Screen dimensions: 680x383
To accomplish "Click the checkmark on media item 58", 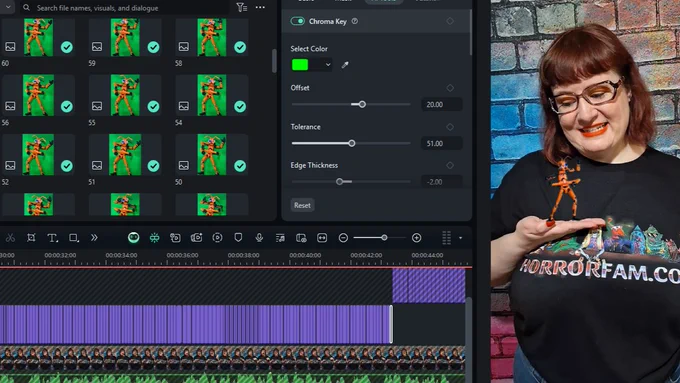I will 240,47.
